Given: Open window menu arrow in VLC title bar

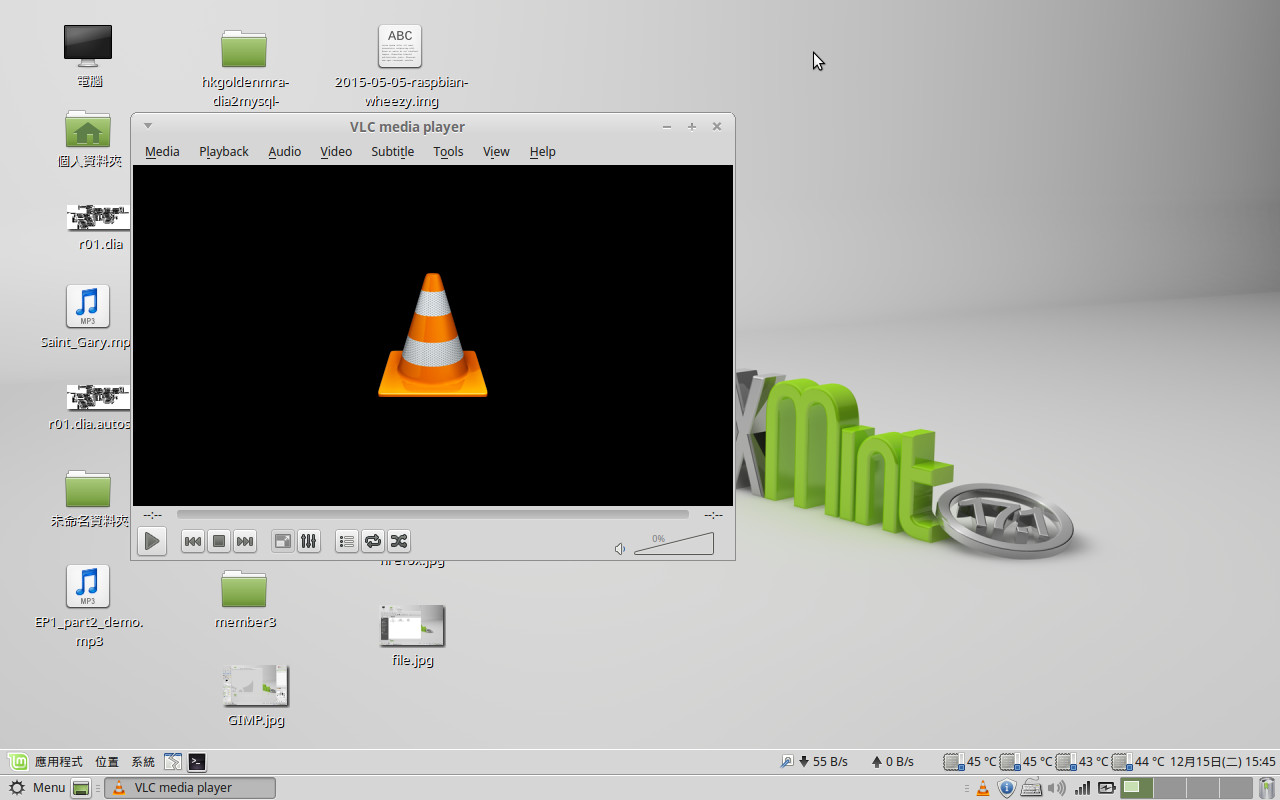Looking at the screenshot, I should pos(148,126).
